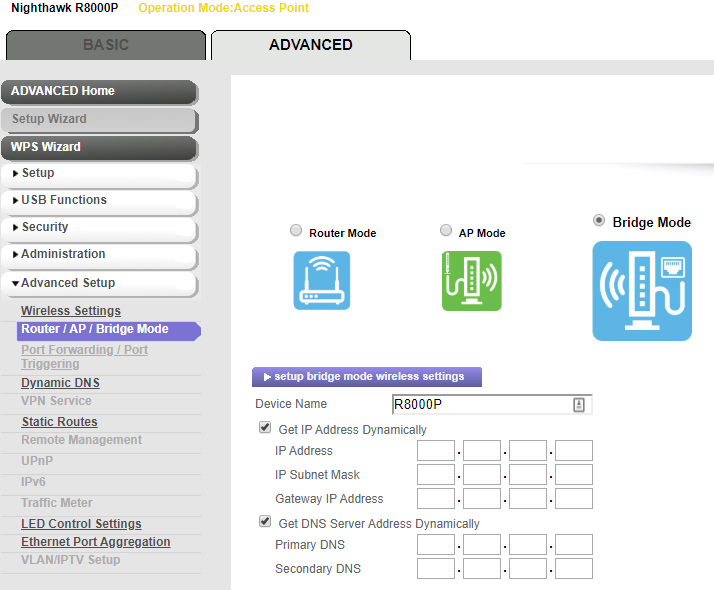The width and height of the screenshot is (714, 590).
Task: Click VPN Service menu entry
Action: tap(56, 401)
